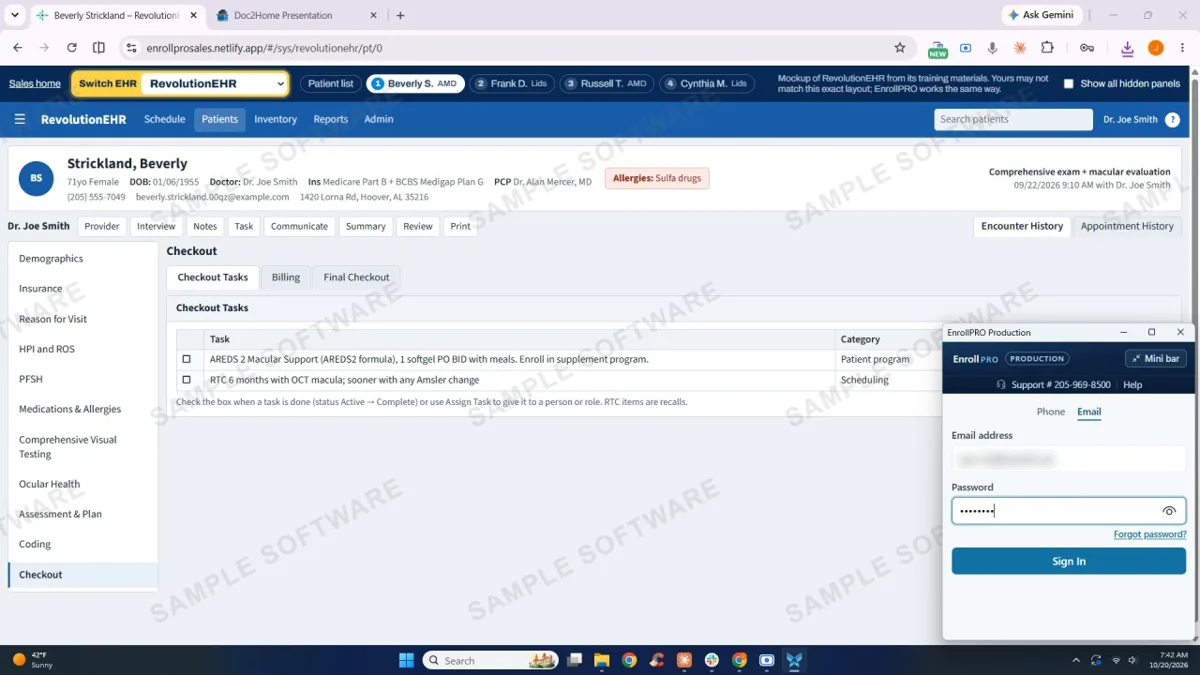This screenshot has width=1200, height=675.
Task: Open the Chrome three-dot menu
Action: [x=1182, y=47]
